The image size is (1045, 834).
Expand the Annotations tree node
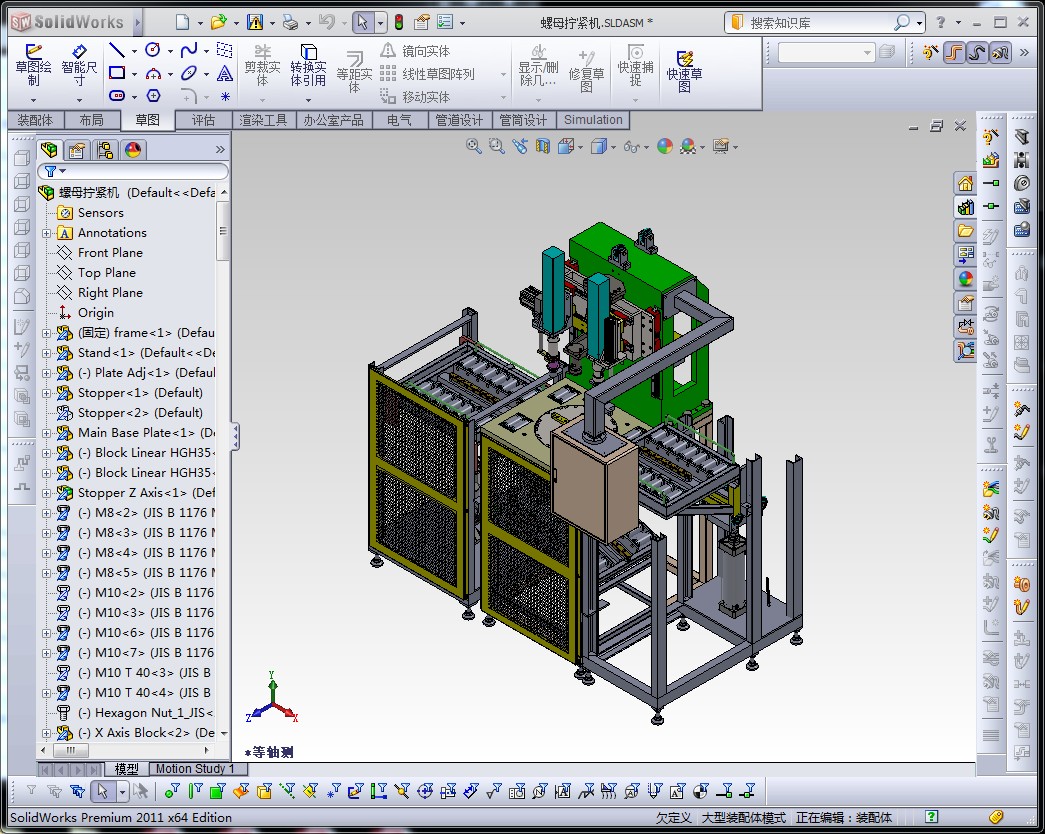(47, 233)
